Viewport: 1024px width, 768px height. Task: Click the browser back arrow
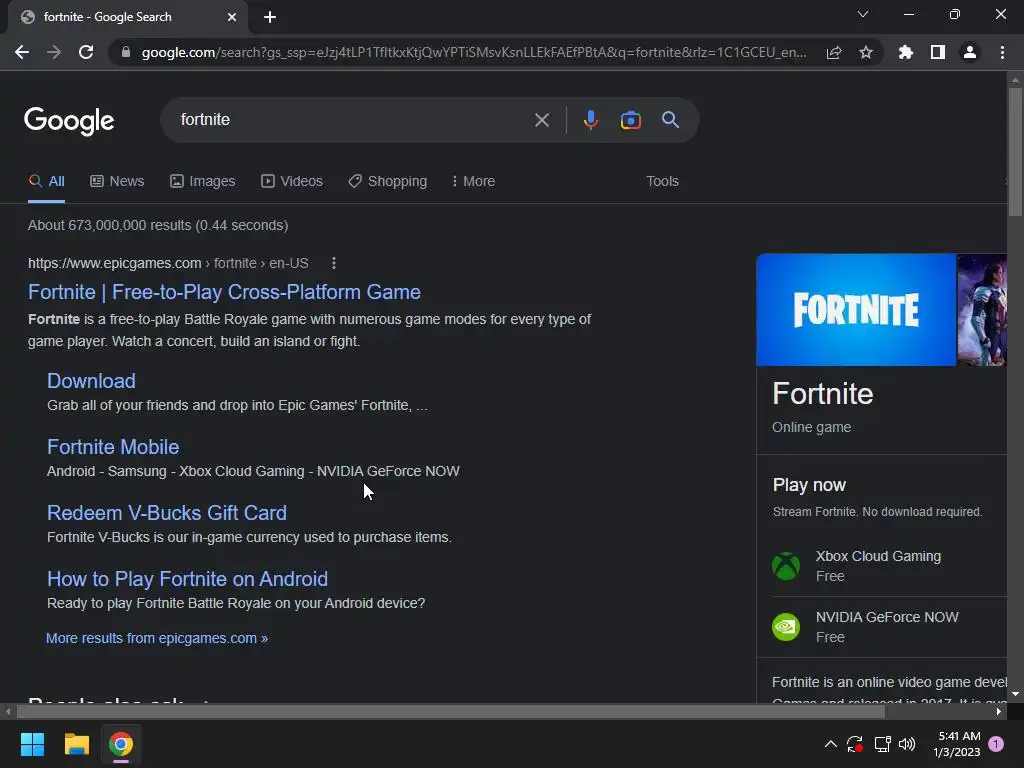pyautogui.click(x=22, y=52)
